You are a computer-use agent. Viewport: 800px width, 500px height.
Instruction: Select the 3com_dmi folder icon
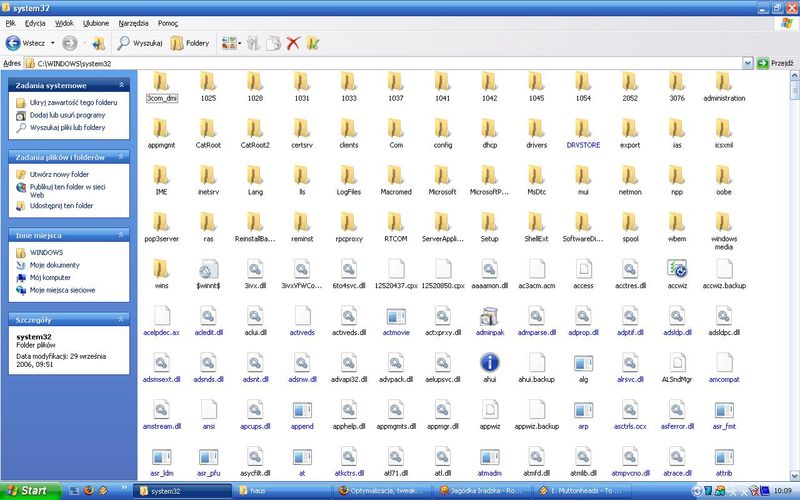pos(161,82)
